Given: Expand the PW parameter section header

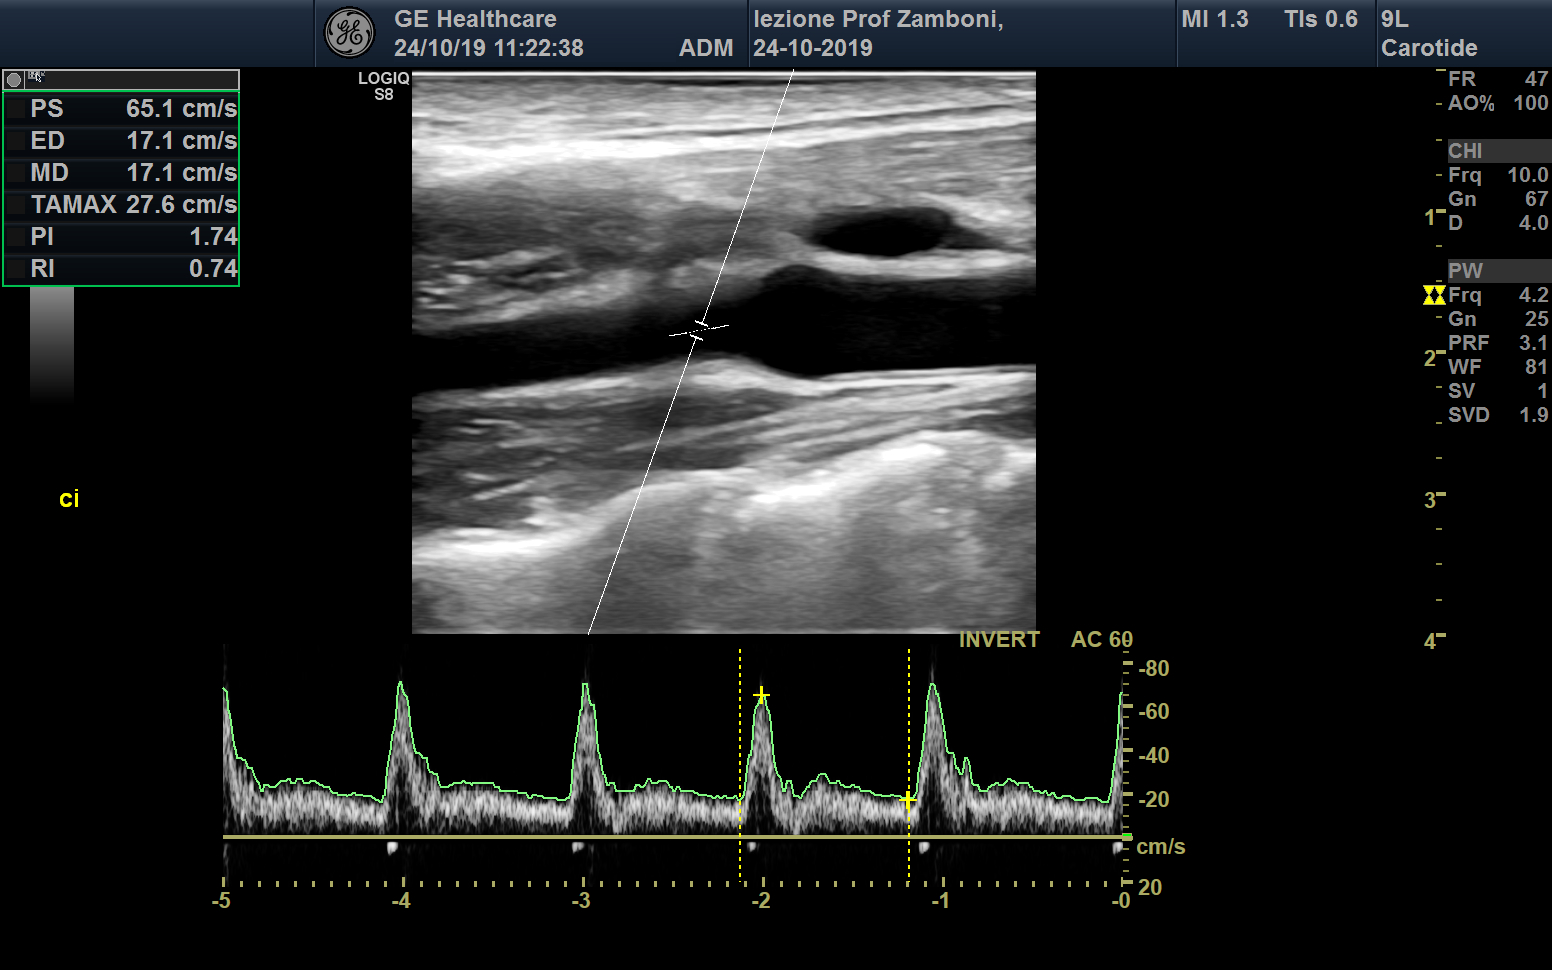Looking at the screenshot, I should coord(1497,271).
